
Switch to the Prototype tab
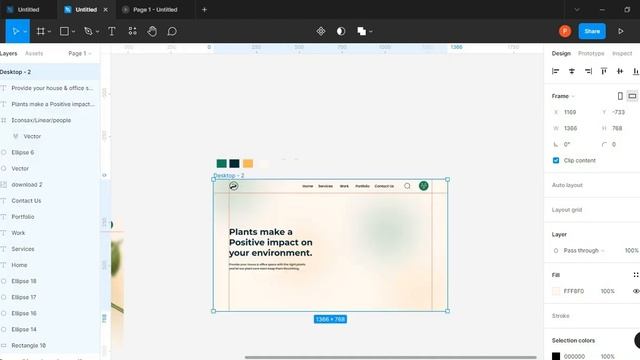pos(591,53)
